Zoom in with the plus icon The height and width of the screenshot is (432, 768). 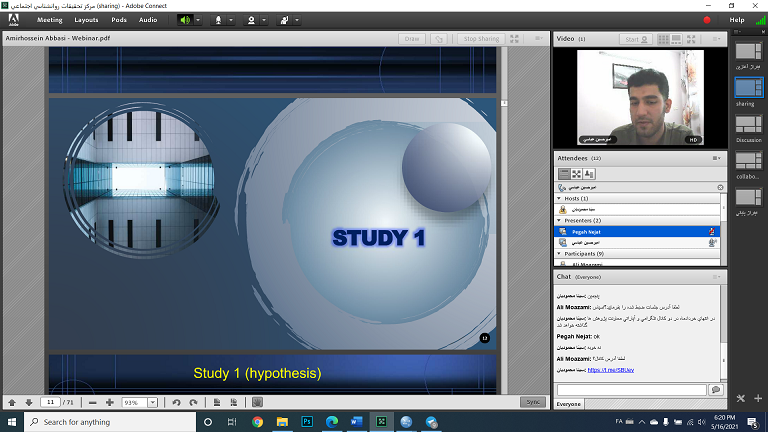(110, 402)
